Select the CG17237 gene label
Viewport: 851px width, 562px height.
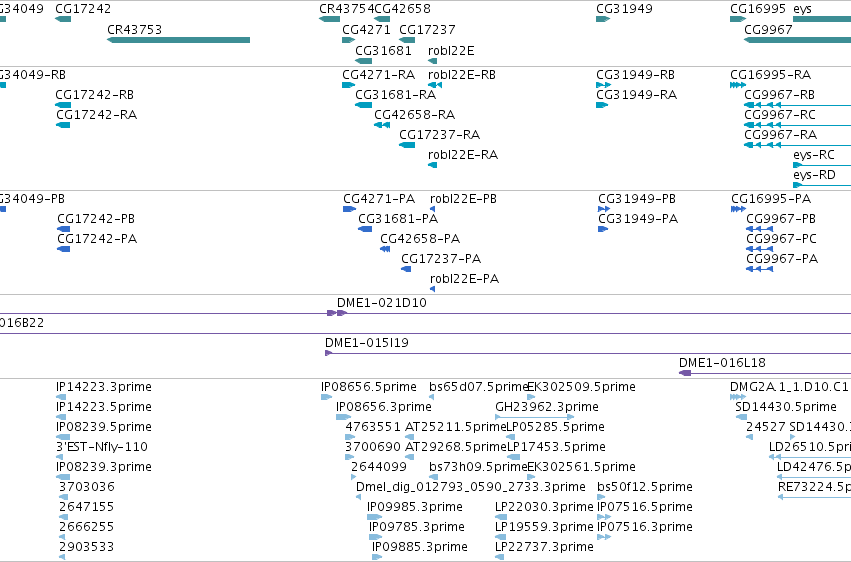427,29
